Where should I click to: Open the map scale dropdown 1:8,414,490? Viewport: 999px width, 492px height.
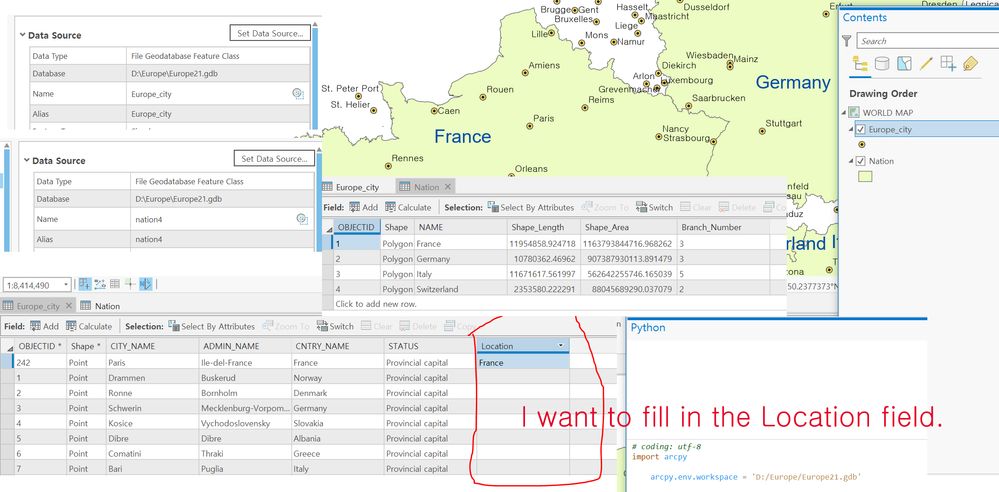pos(66,285)
